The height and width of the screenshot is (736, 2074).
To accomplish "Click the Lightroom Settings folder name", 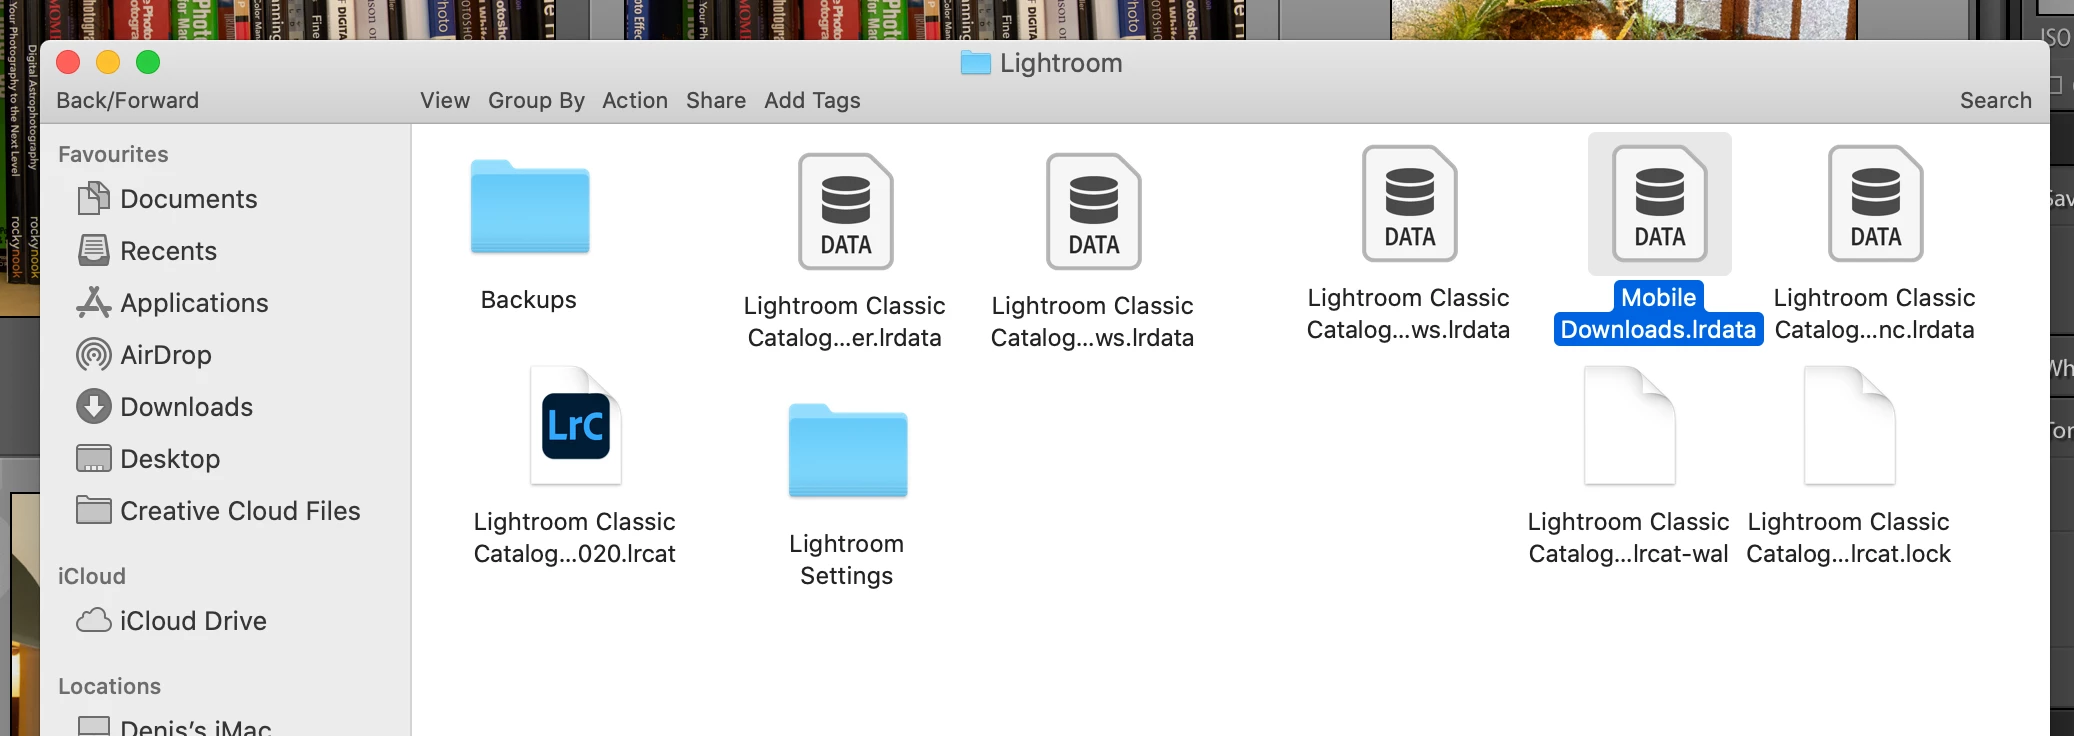I will coord(847,560).
